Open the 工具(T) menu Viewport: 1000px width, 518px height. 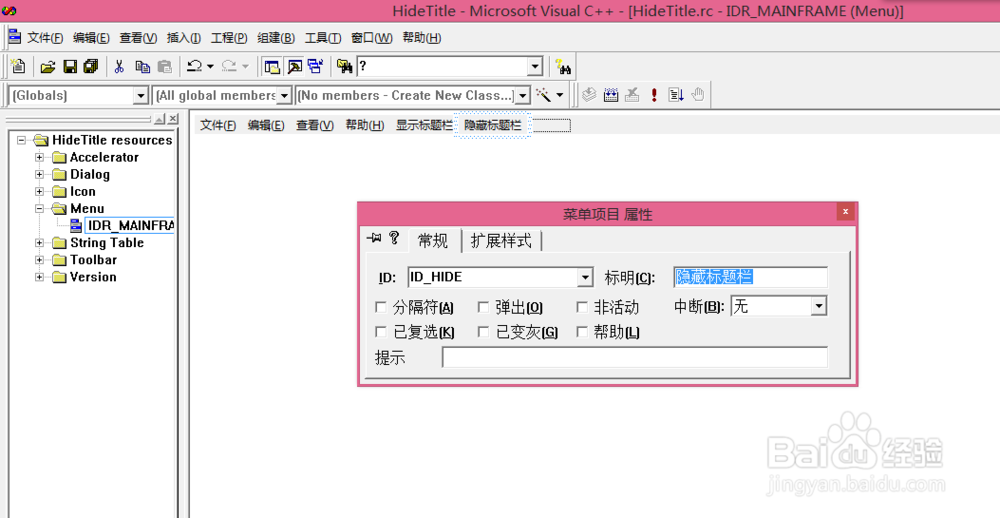pyautogui.click(x=323, y=38)
